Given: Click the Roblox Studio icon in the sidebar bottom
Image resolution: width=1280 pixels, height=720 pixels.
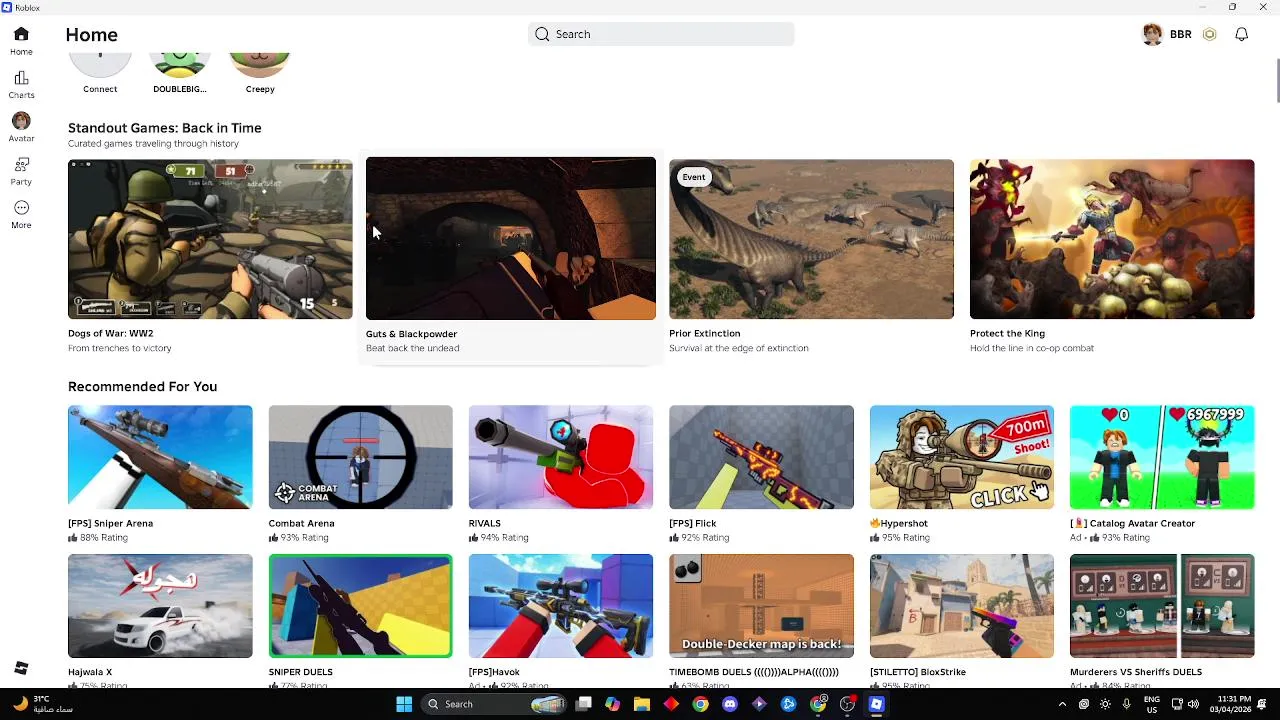Looking at the screenshot, I should pos(21,668).
